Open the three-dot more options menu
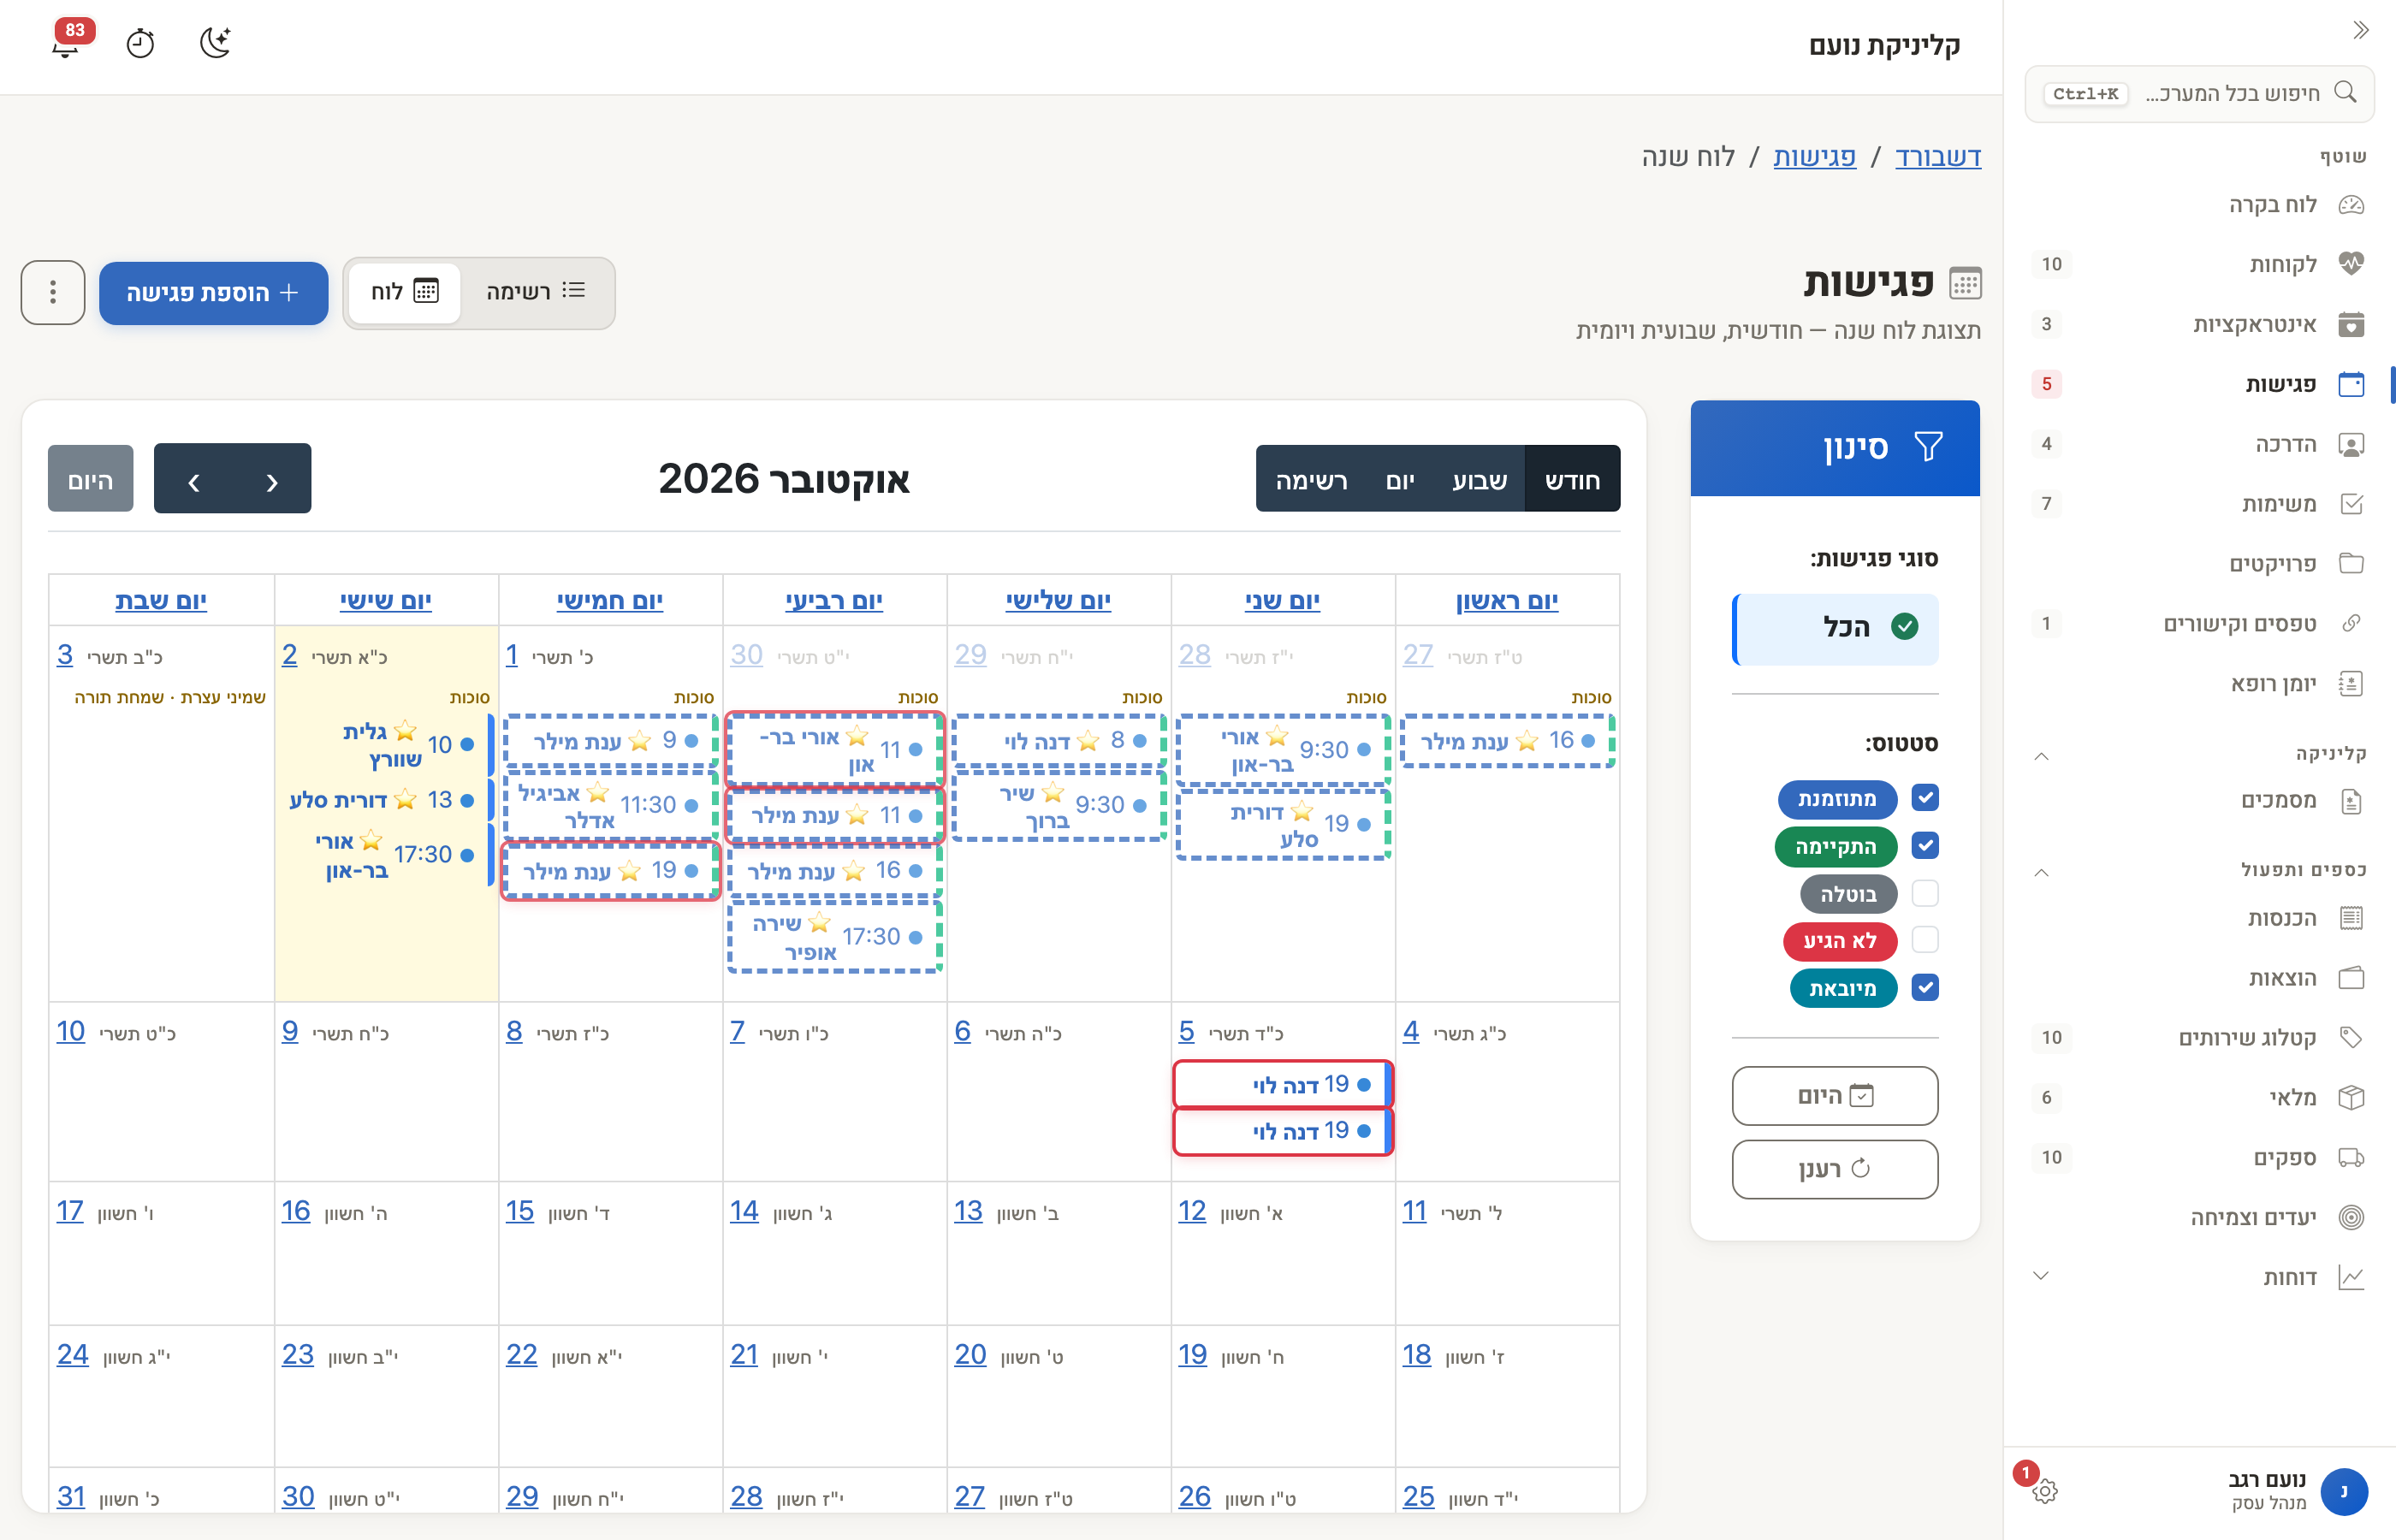The image size is (2396, 1540). [53, 293]
